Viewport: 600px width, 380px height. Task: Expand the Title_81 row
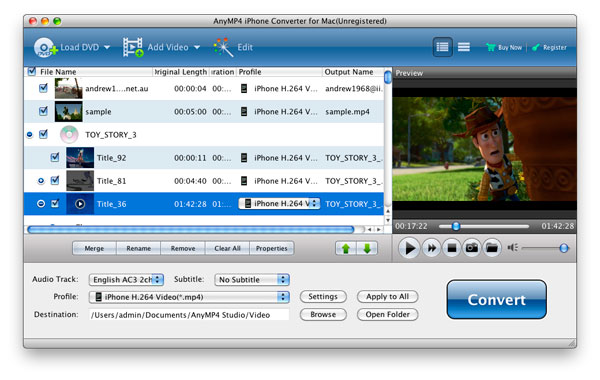[x=41, y=181]
